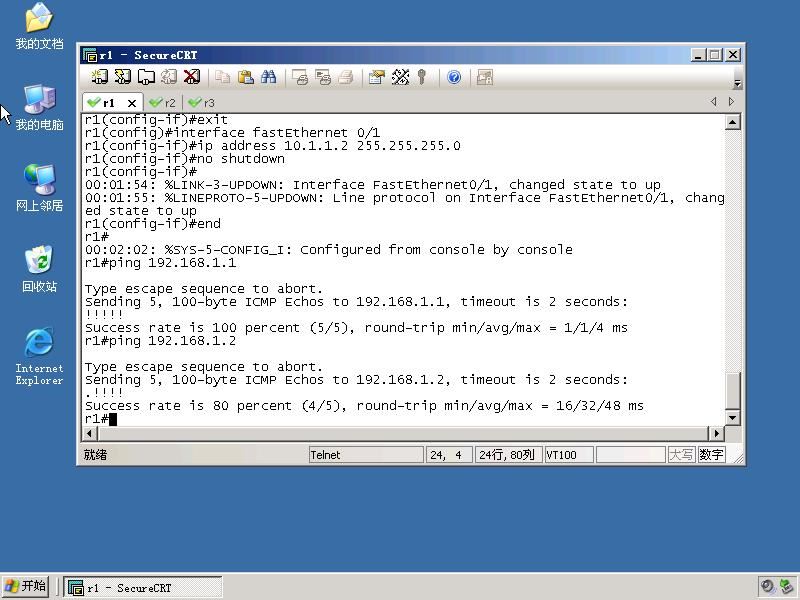Click 'Success rate is 80 percent' line
Screen dimensions: 800x600
tap(364, 406)
